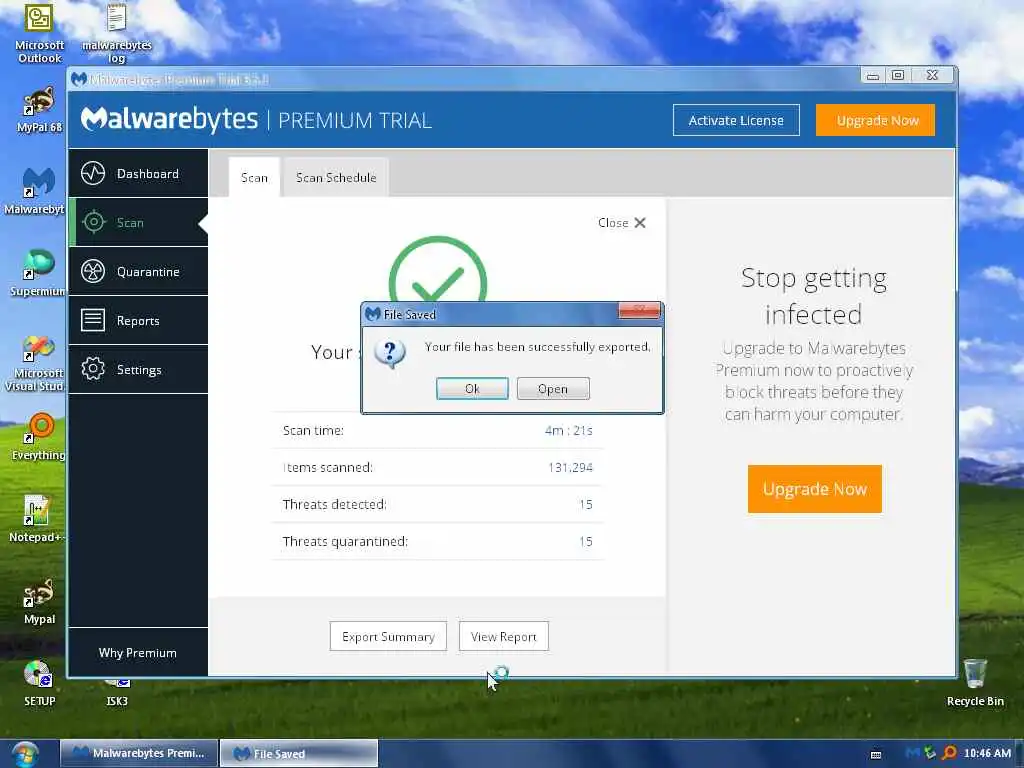Click the View Report button
Image resolution: width=1024 pixels, height=768 pixels.
coord(504,637)
